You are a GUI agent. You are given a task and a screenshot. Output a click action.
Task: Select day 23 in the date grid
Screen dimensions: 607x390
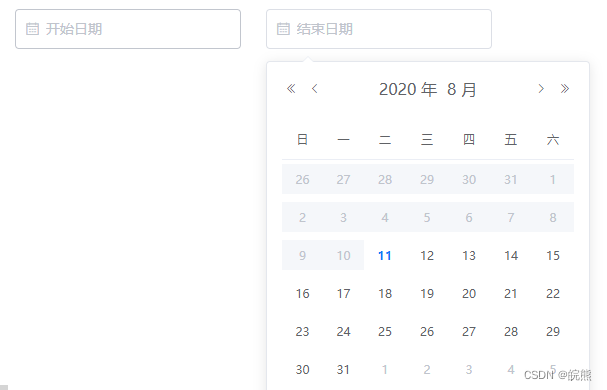coord(302,332)
